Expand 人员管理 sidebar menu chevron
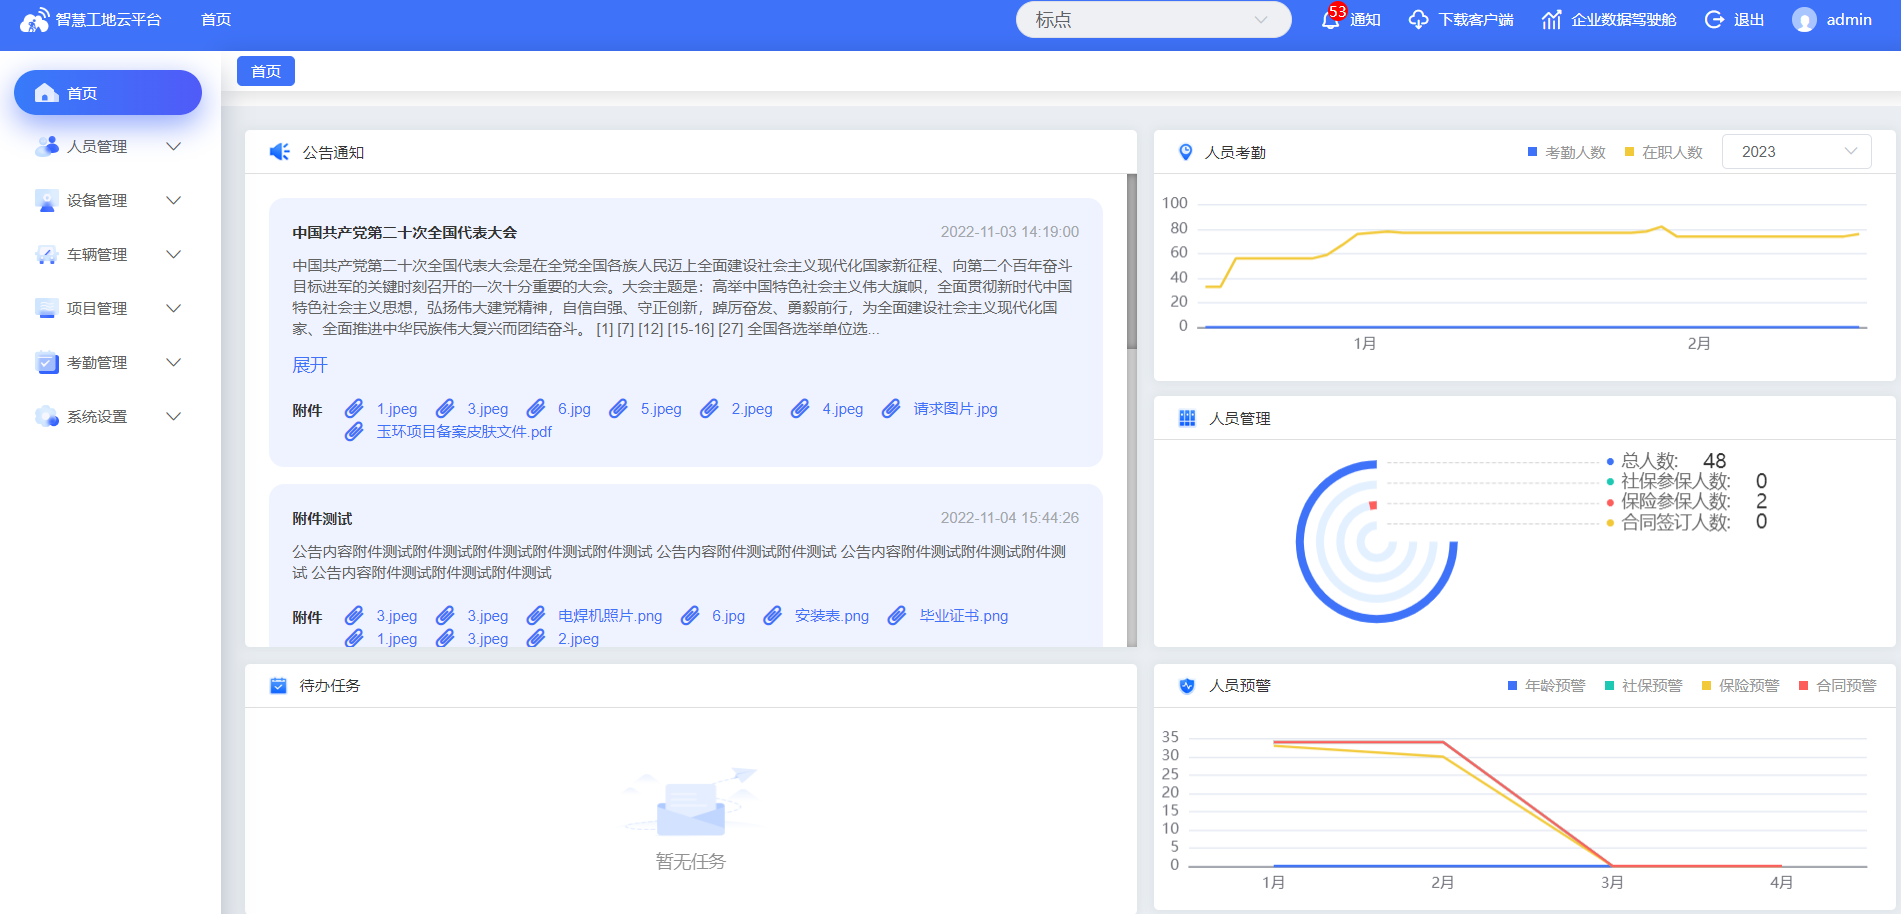1901x914 pixels. coord(174,146)
